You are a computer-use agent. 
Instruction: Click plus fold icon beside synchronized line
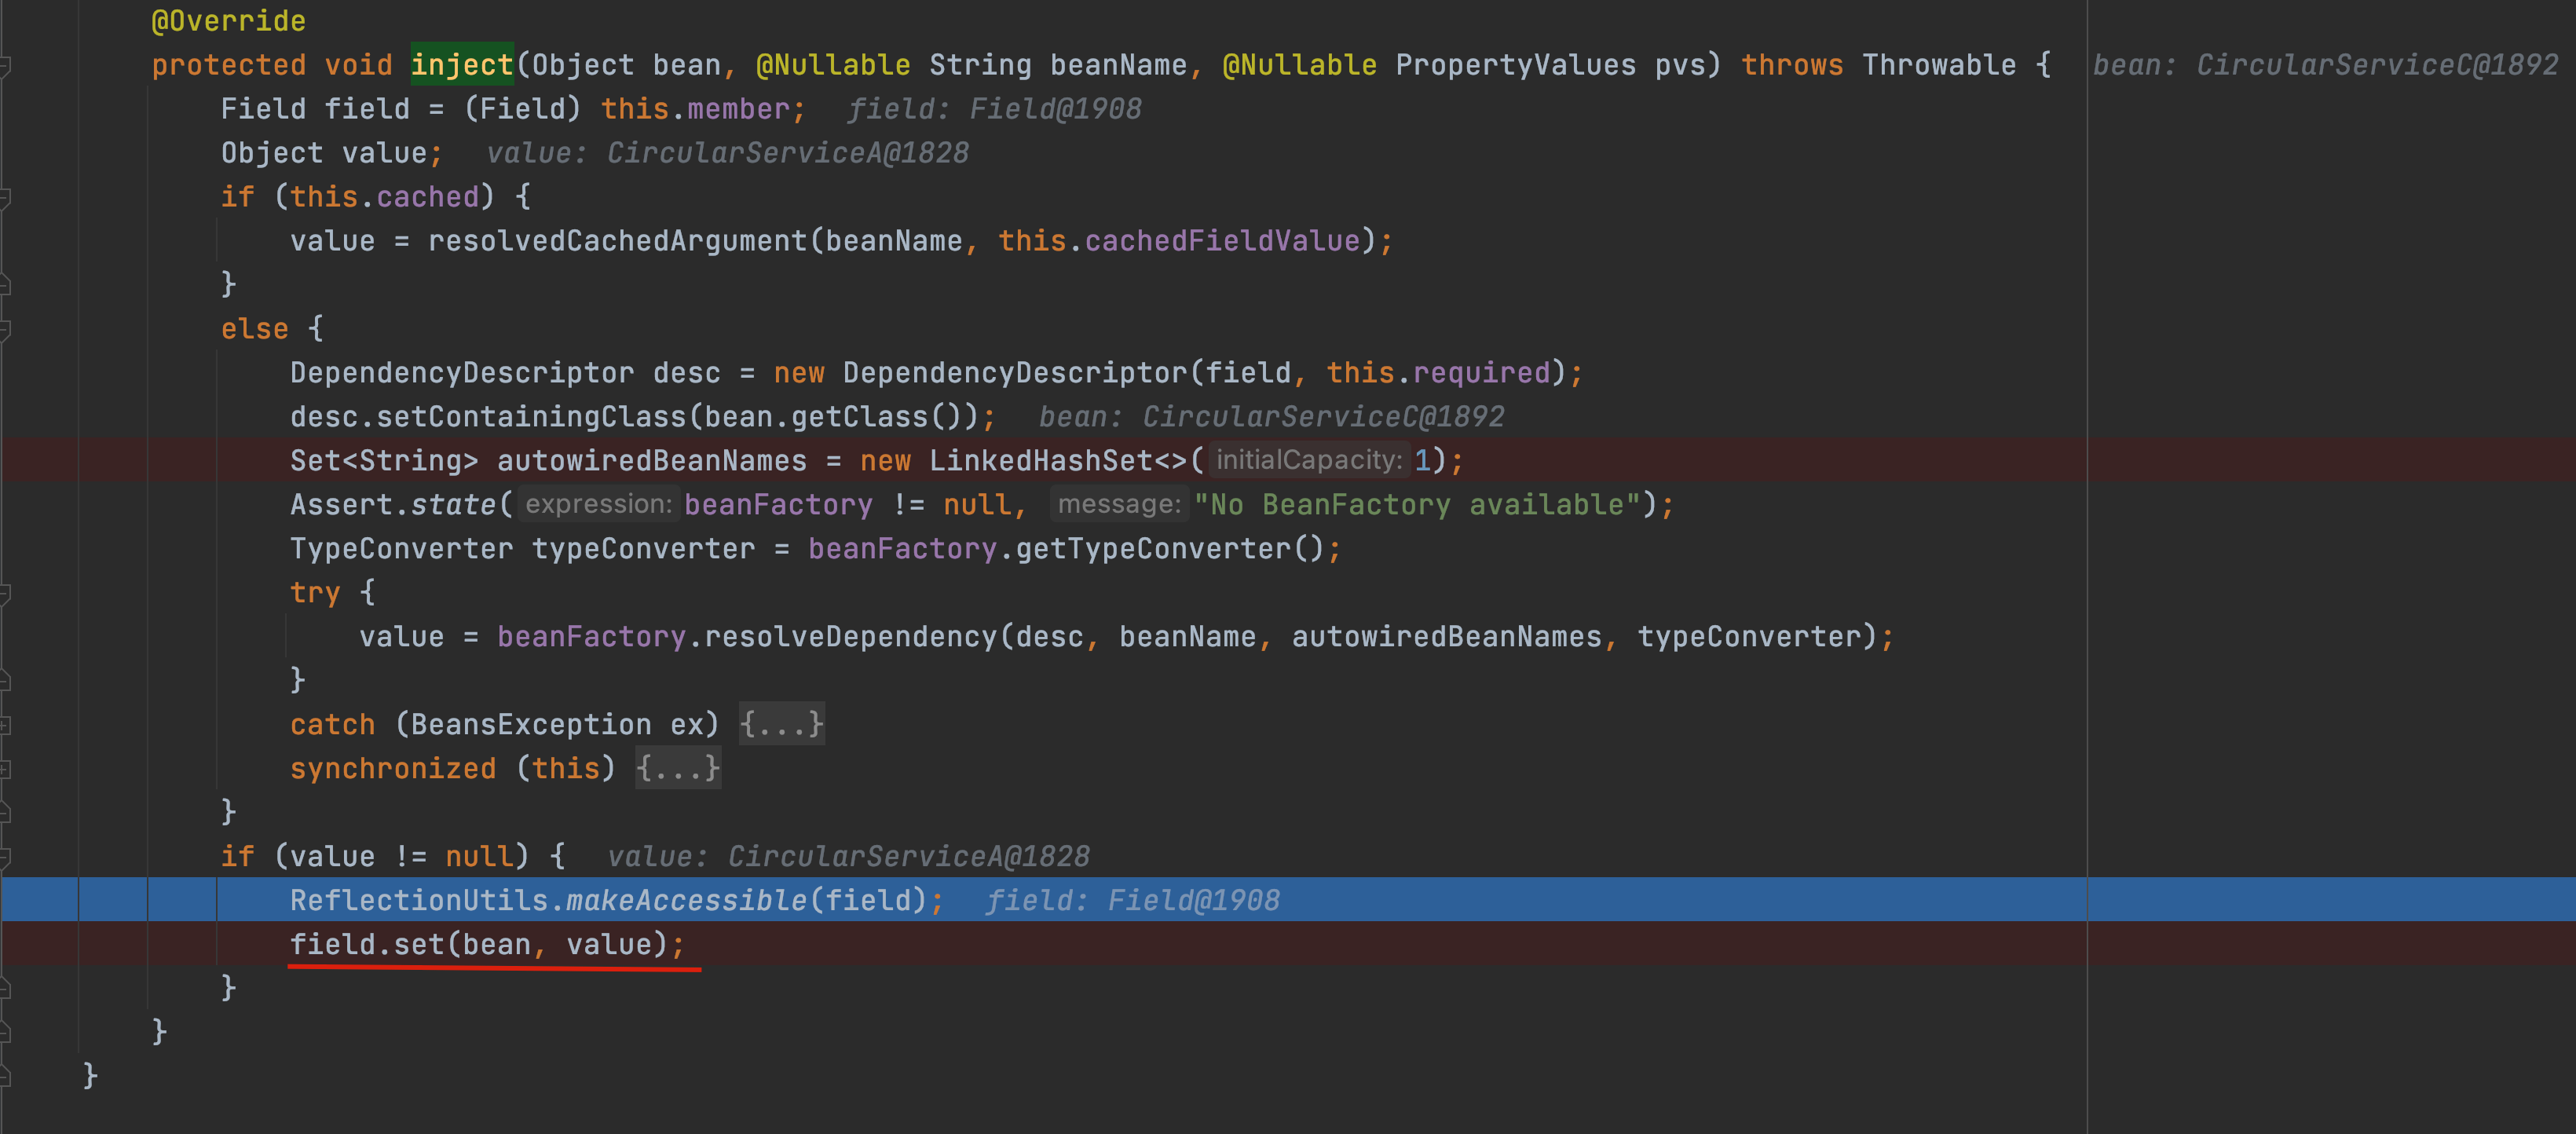(x=5, y=769)
